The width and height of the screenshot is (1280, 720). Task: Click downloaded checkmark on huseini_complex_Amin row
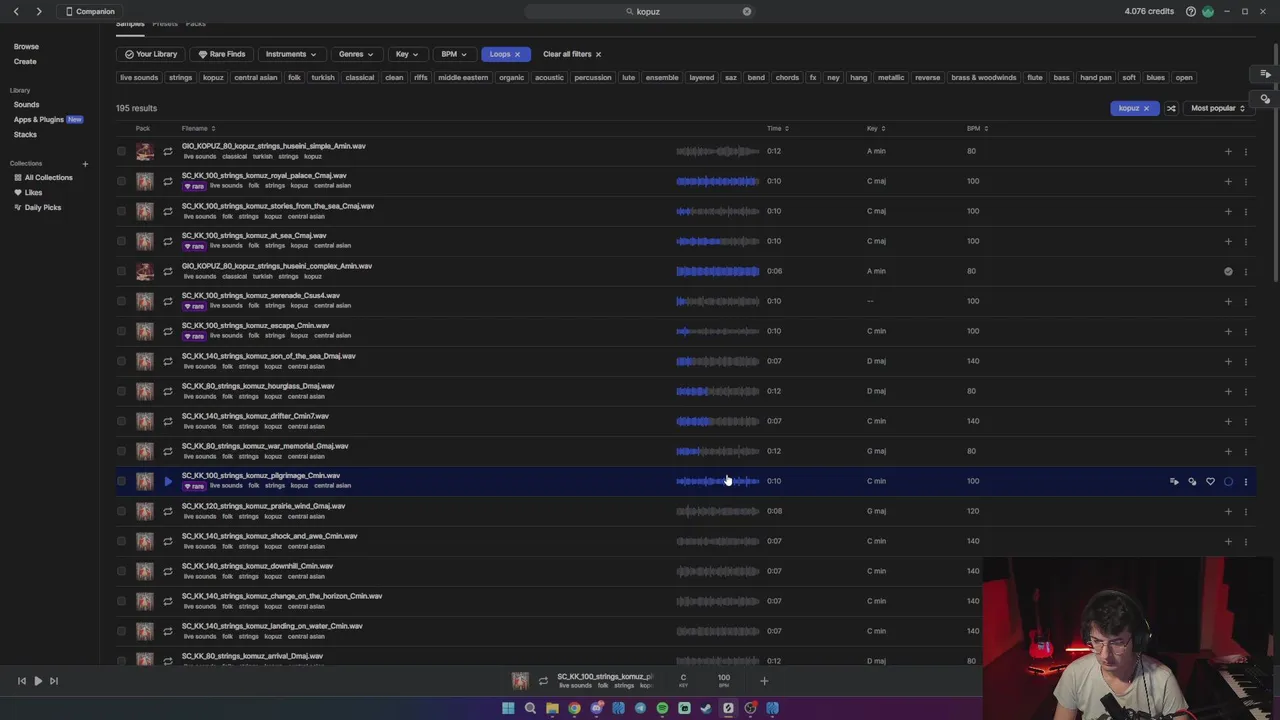pyautogui.click(x=1228, y=271)
